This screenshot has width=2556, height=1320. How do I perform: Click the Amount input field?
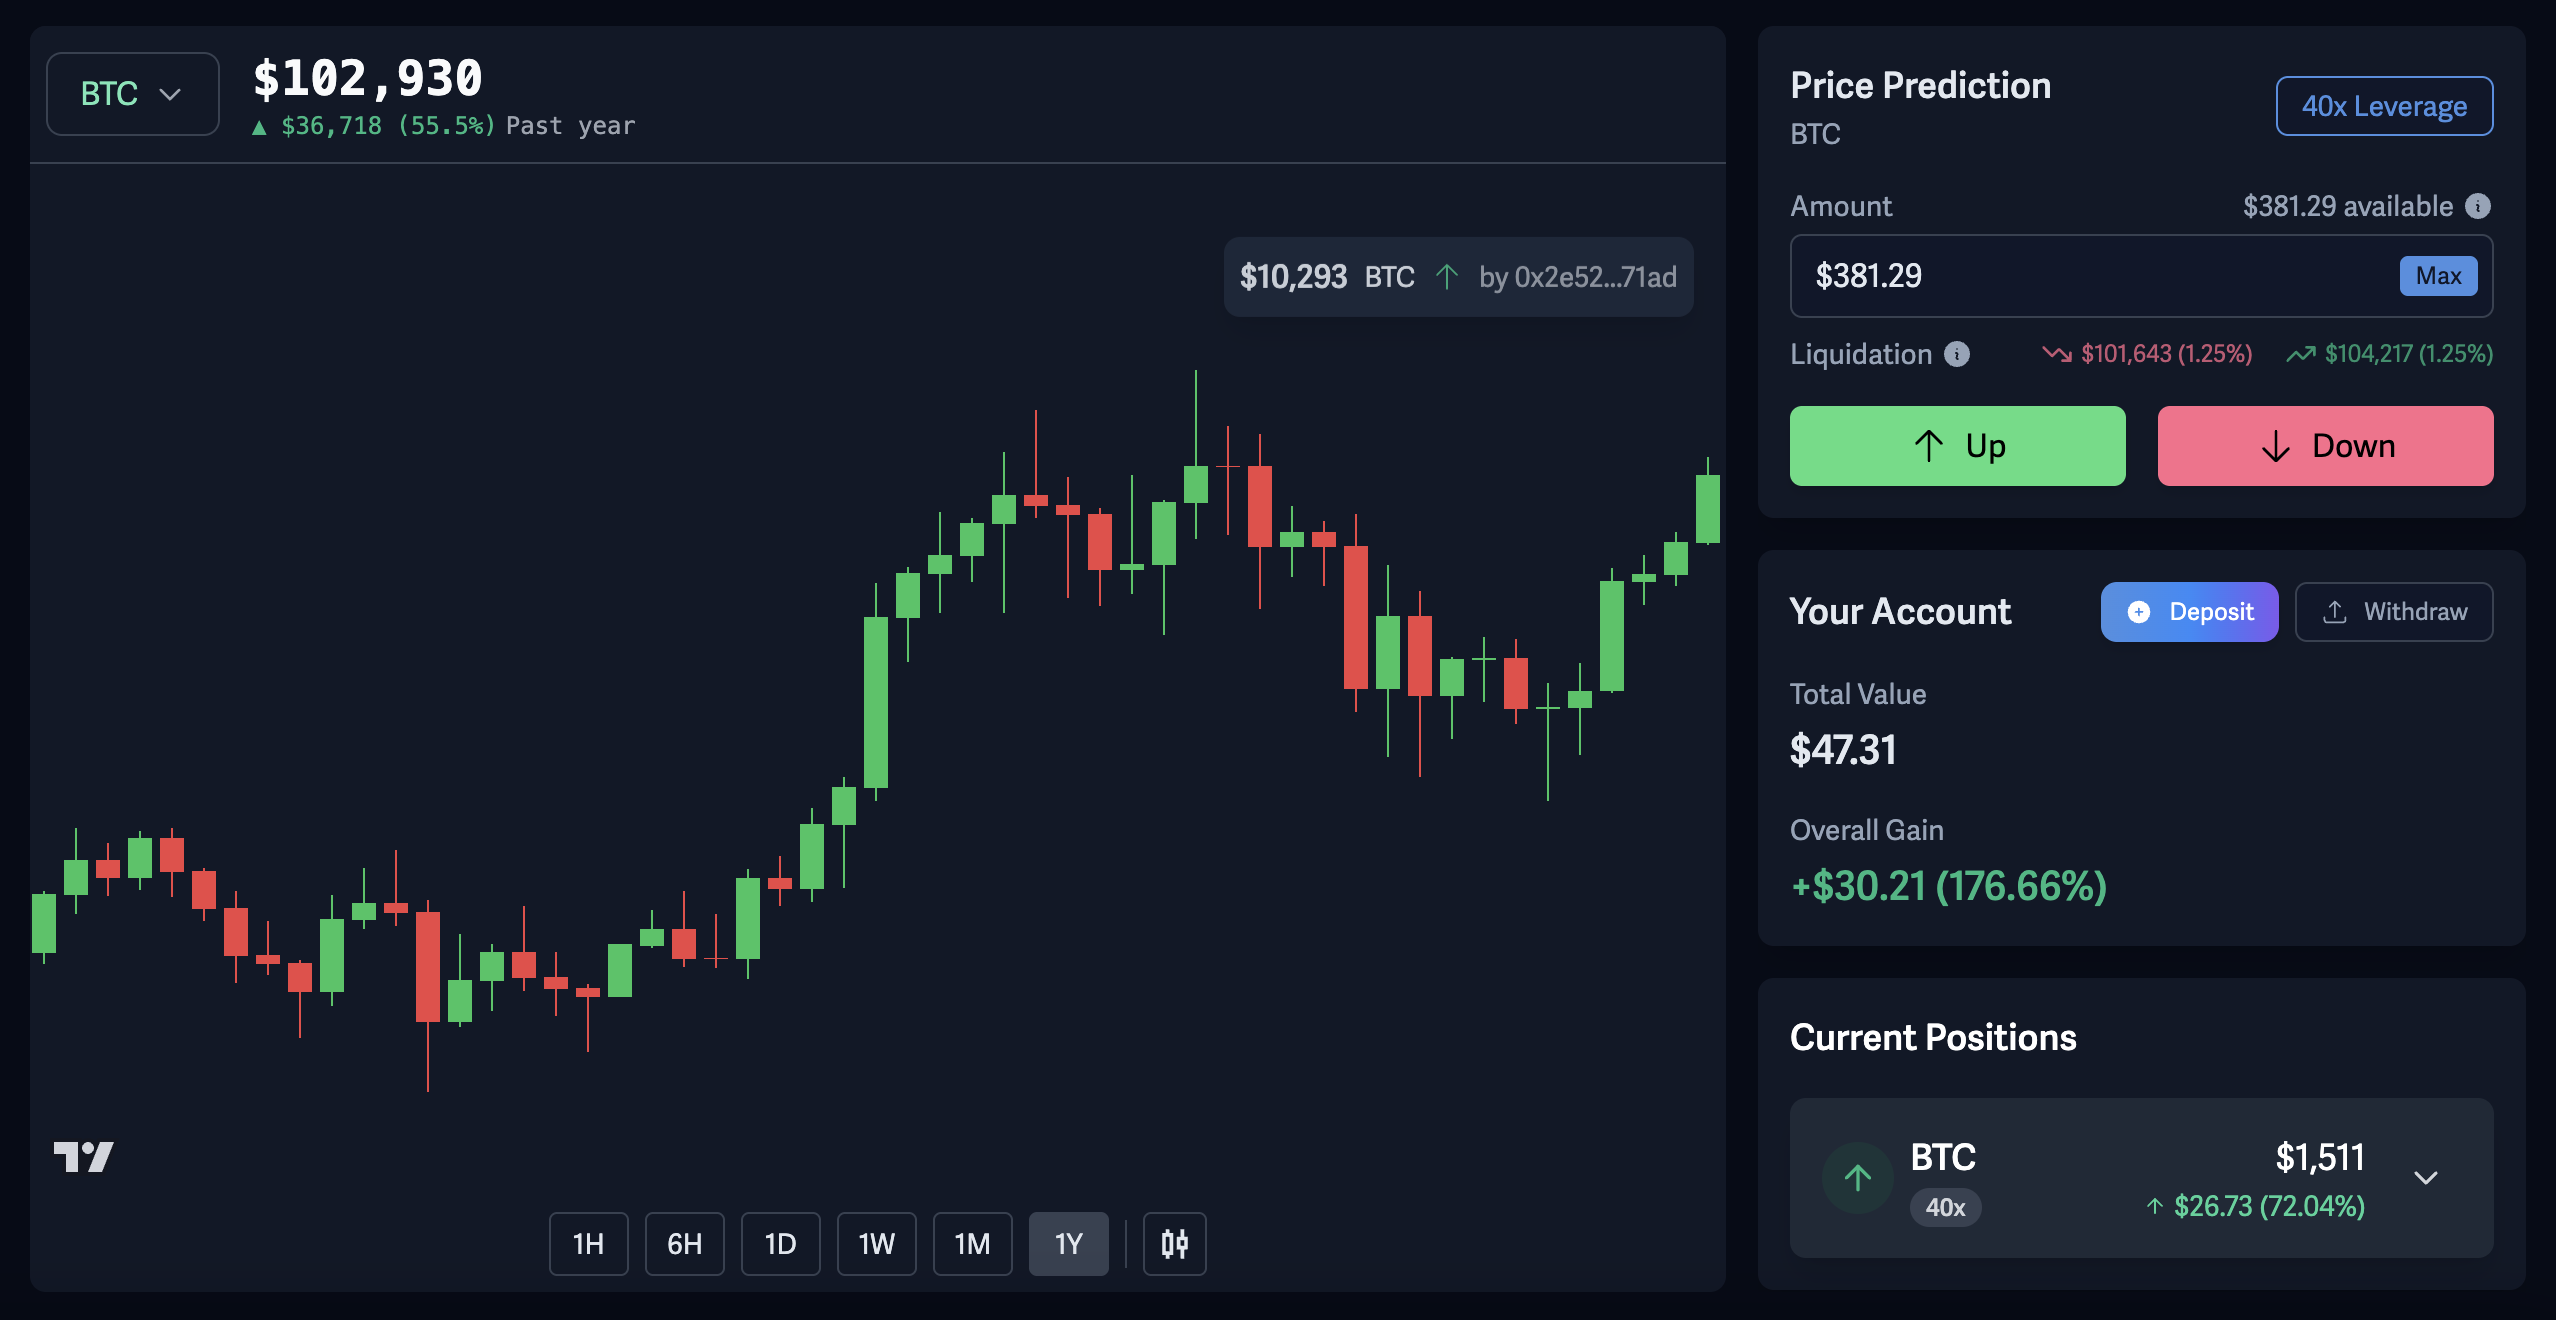click(2050, 276)
